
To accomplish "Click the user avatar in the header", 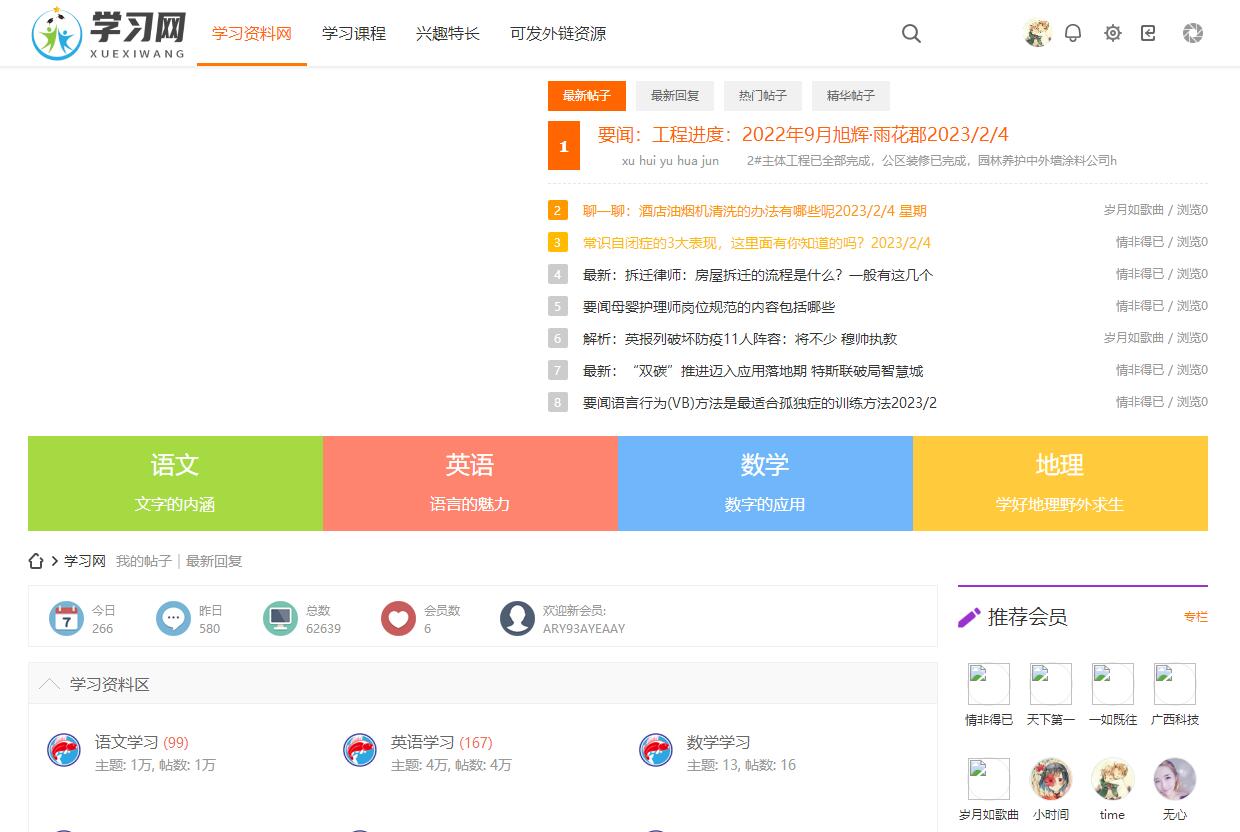I will point(1037,33).
